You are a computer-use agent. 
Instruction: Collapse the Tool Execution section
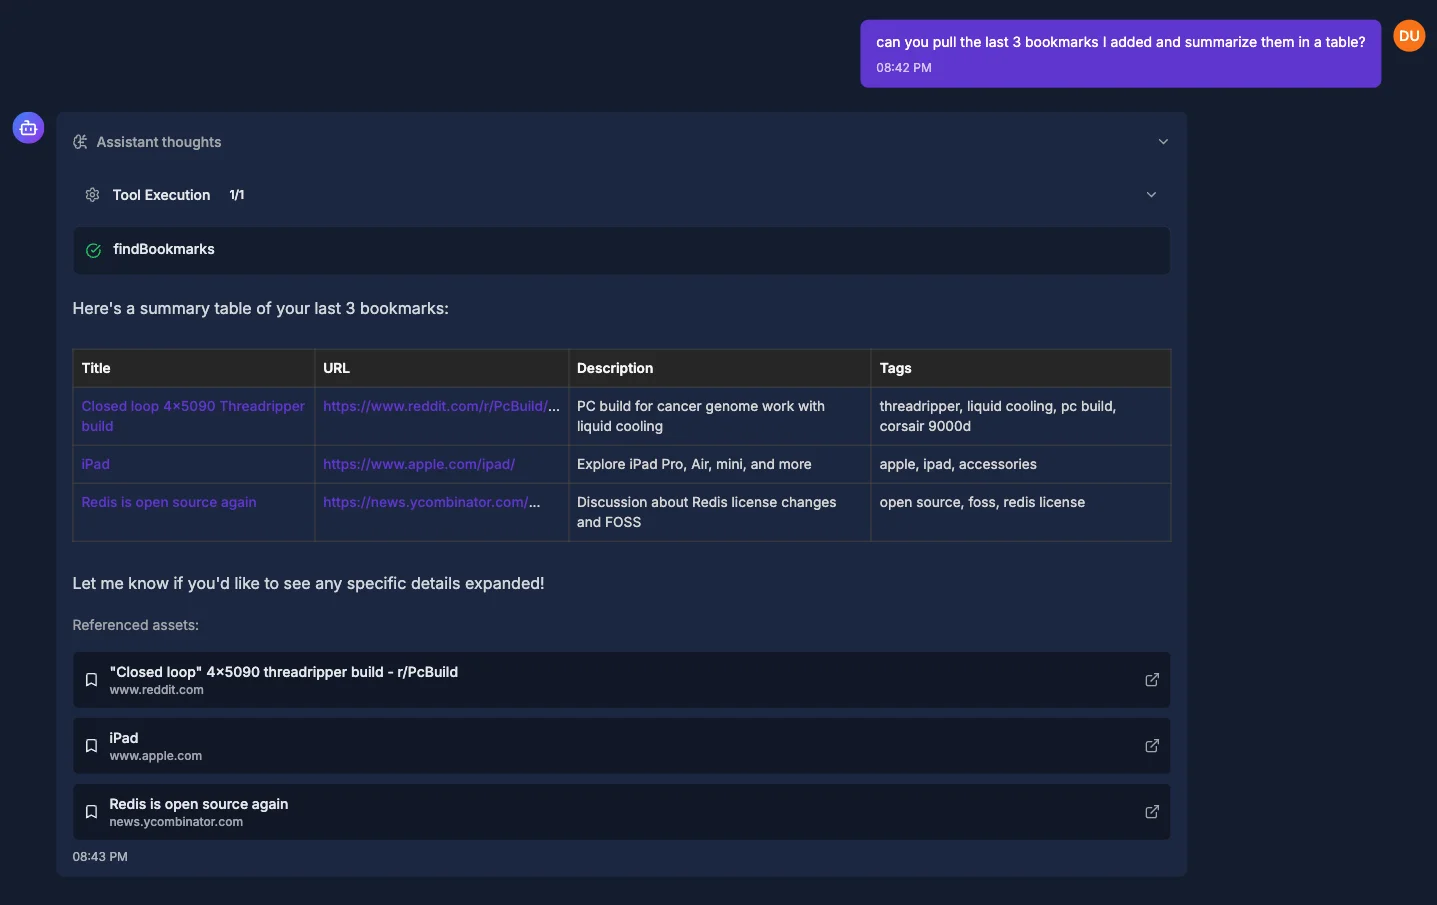point(1151,194)
